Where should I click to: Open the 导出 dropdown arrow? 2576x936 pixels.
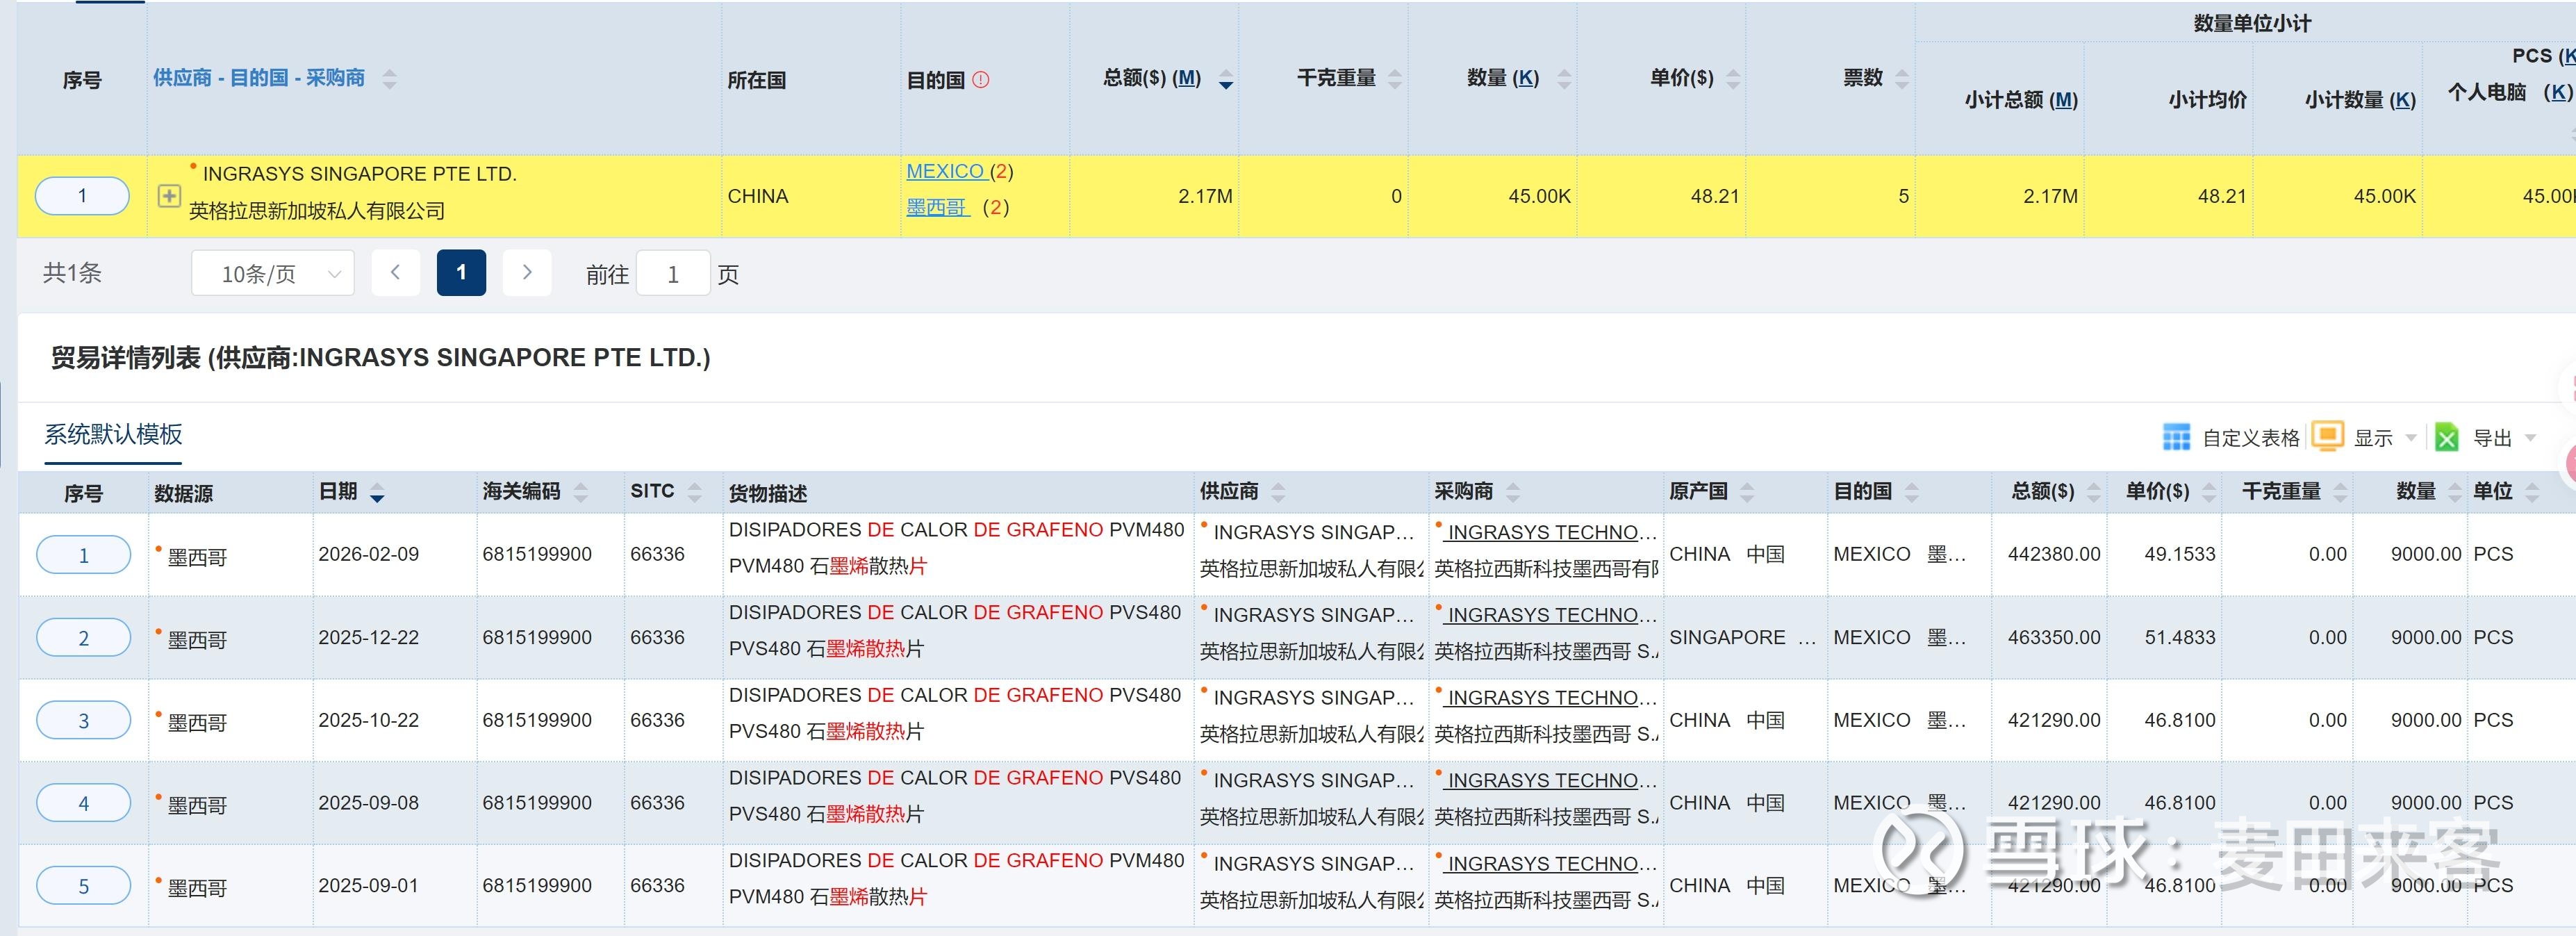tap(2531, 438)
